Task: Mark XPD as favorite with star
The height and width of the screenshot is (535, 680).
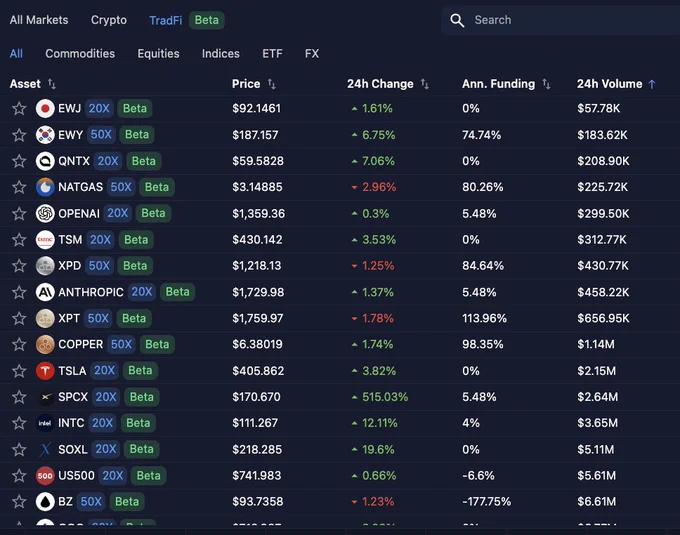Action: pyautogui.click(x=19, y=266)
